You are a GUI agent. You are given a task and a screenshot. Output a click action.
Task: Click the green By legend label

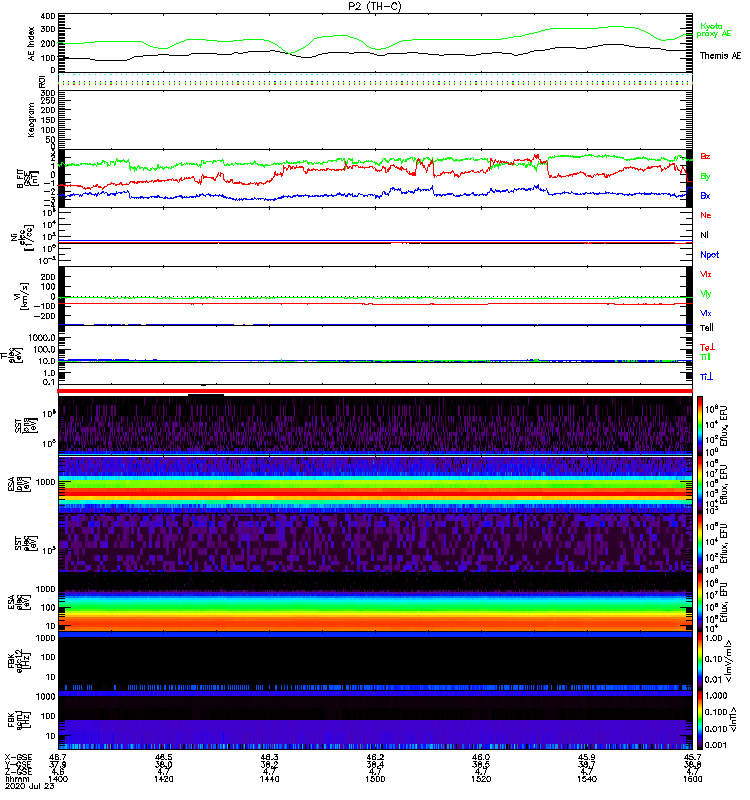(706, 176)
